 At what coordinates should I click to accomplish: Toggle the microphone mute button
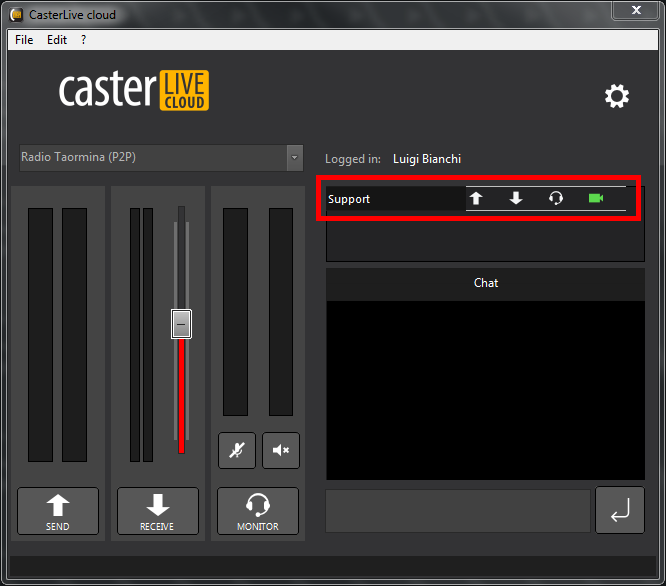[x=237, y=450]
